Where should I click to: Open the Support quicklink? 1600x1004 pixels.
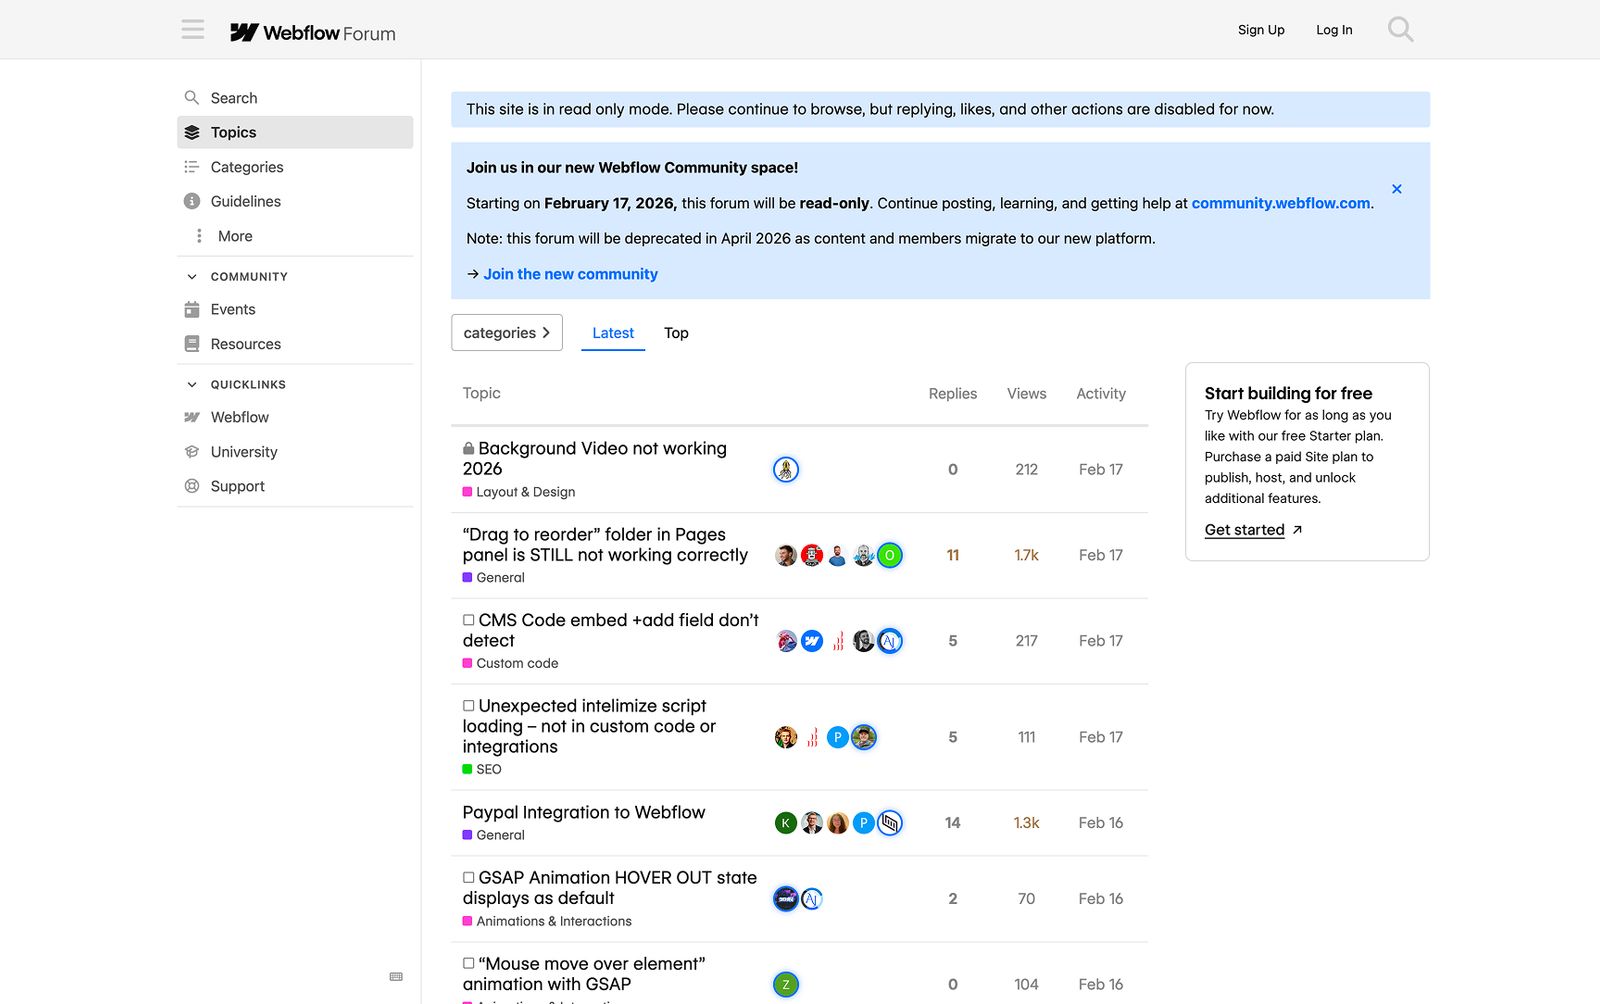coord(295,486)
